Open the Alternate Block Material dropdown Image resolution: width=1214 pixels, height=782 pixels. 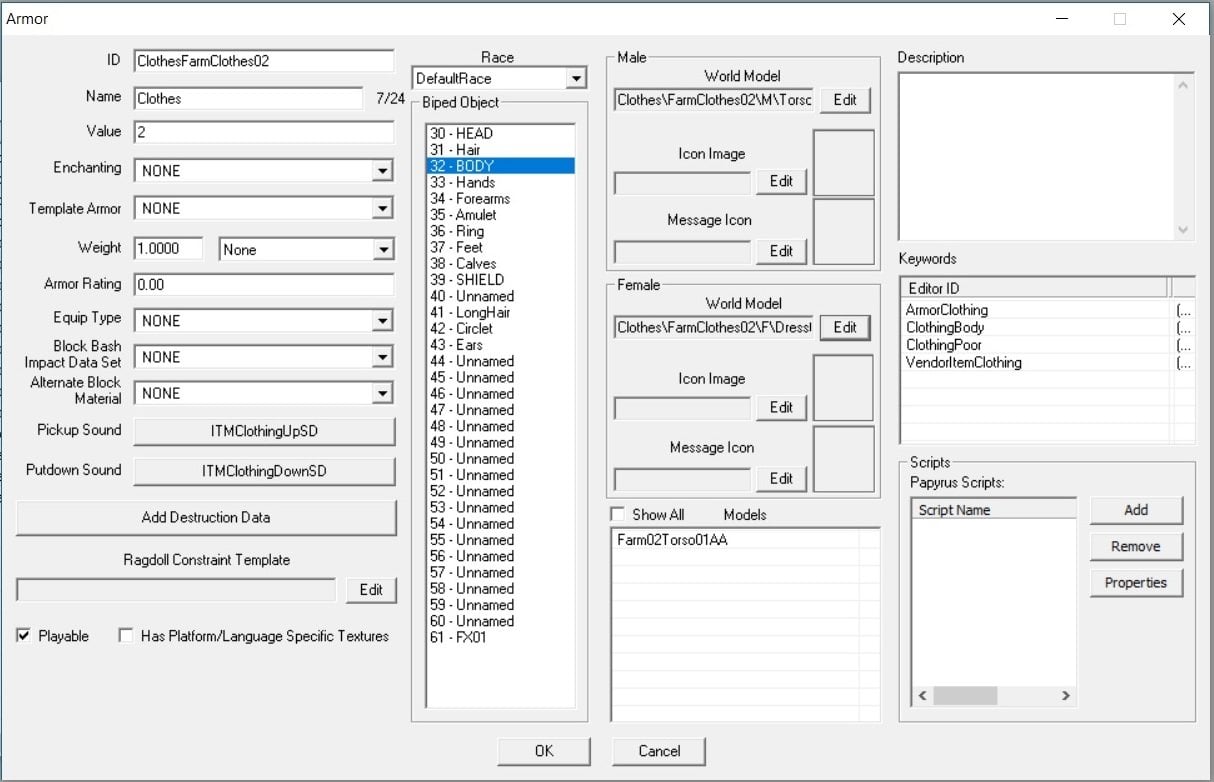point(382,394)
